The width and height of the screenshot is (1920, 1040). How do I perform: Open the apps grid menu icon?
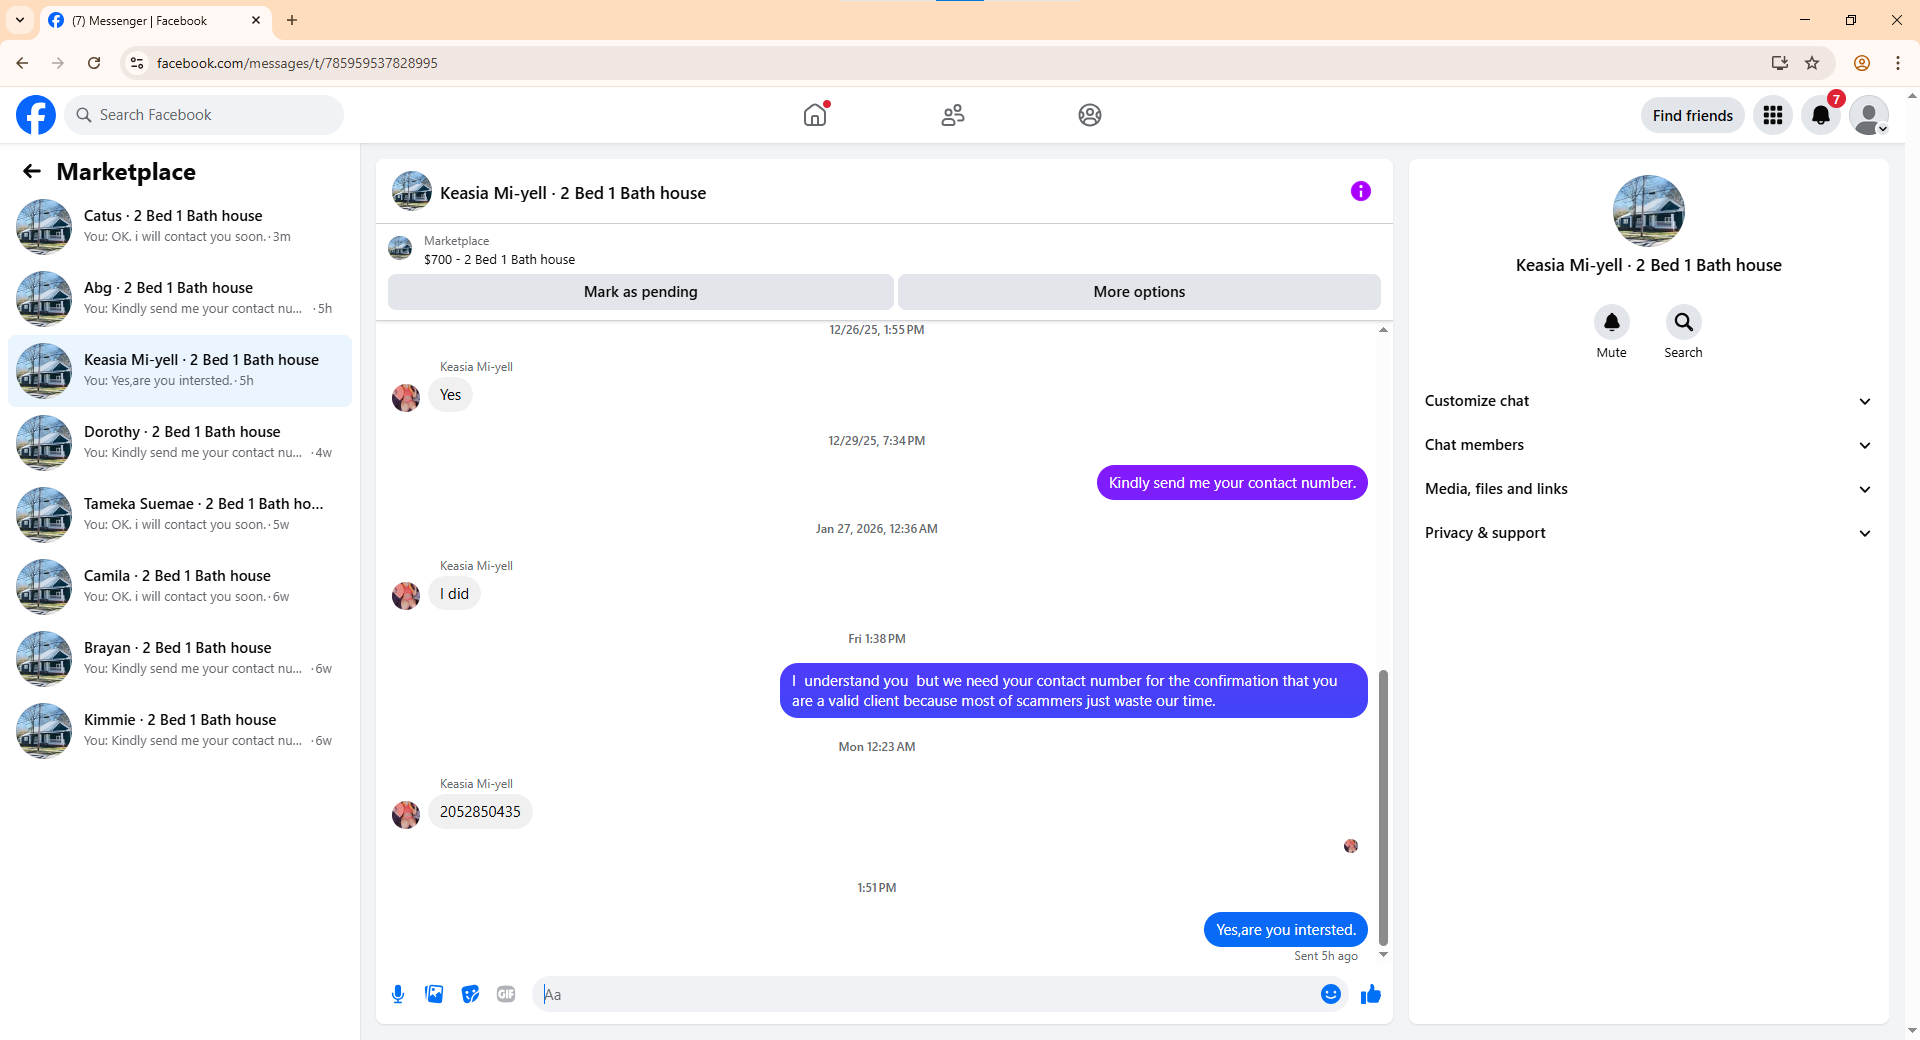pos(1773,115)
